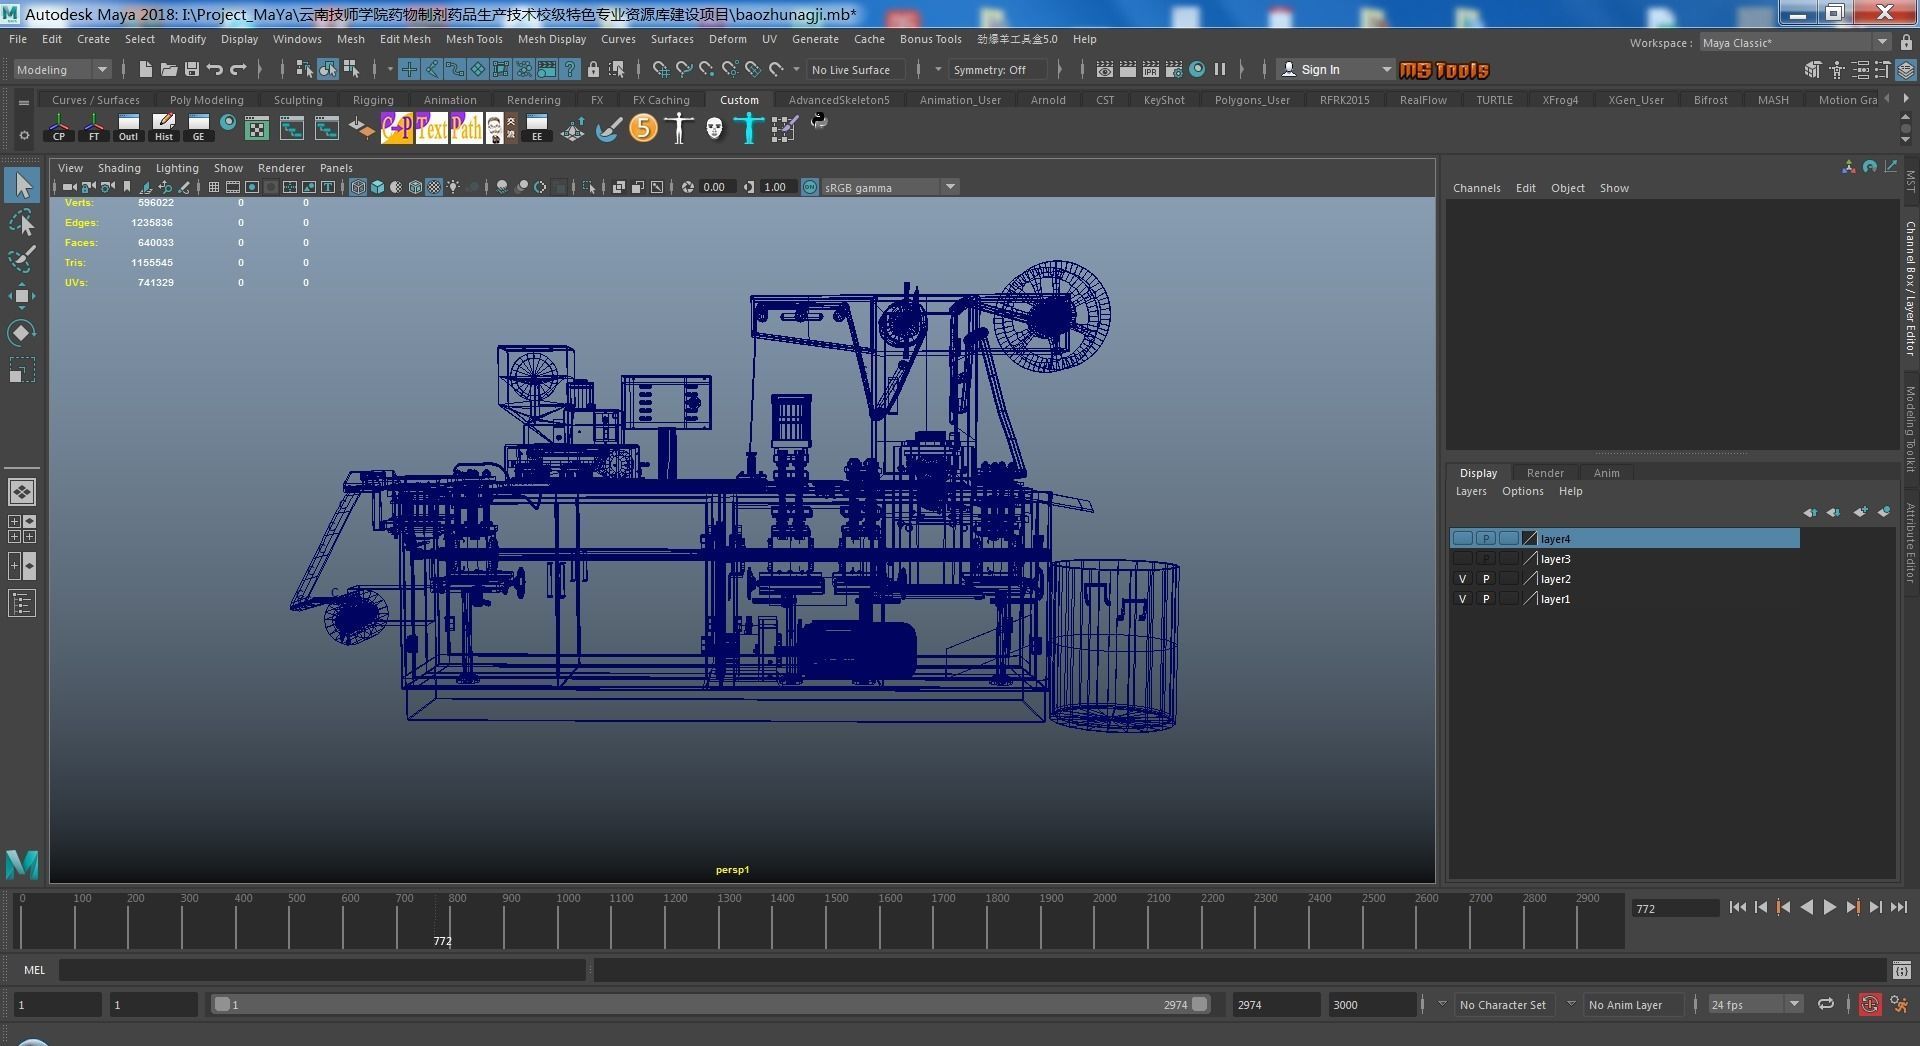Open the Modeling menu set dropdown
Image resolution: width=1920 pixels, height=1046 pixels.
[61, 70]
